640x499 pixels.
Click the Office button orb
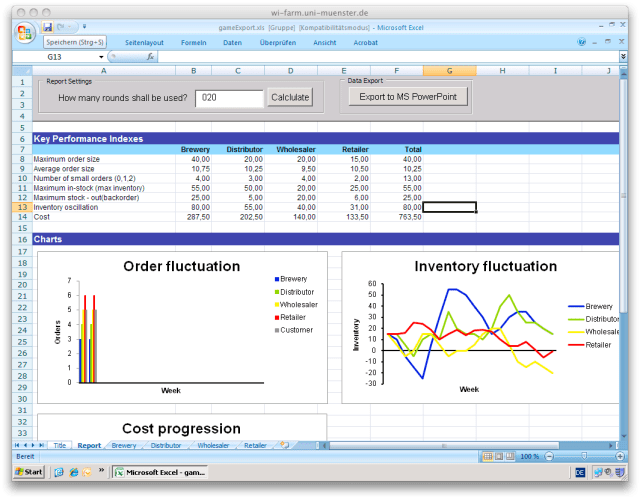pos(24,32)
